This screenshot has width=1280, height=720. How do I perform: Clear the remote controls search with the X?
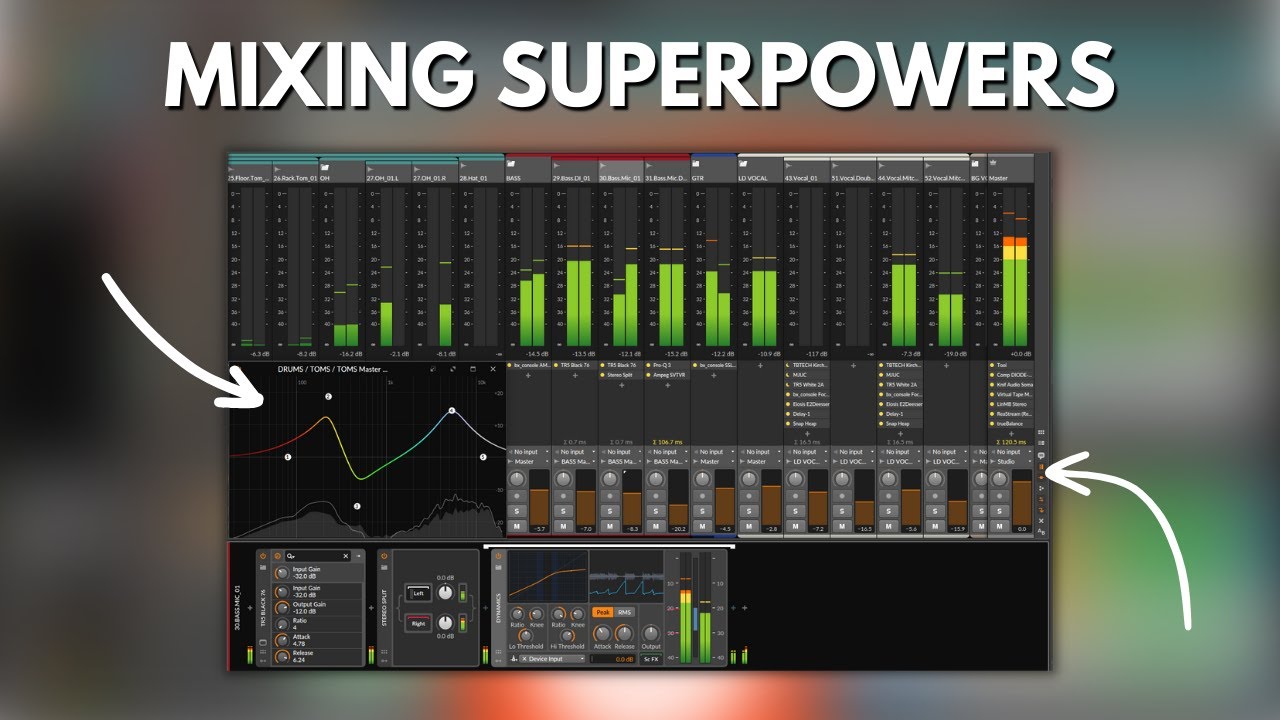pyautogui.click(x=346, y=556)
